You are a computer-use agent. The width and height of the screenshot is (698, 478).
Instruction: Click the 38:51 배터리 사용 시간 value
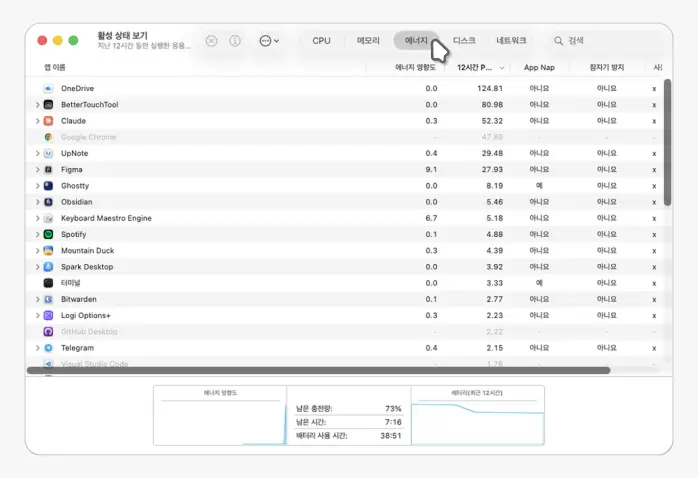(x=390, y=436)
